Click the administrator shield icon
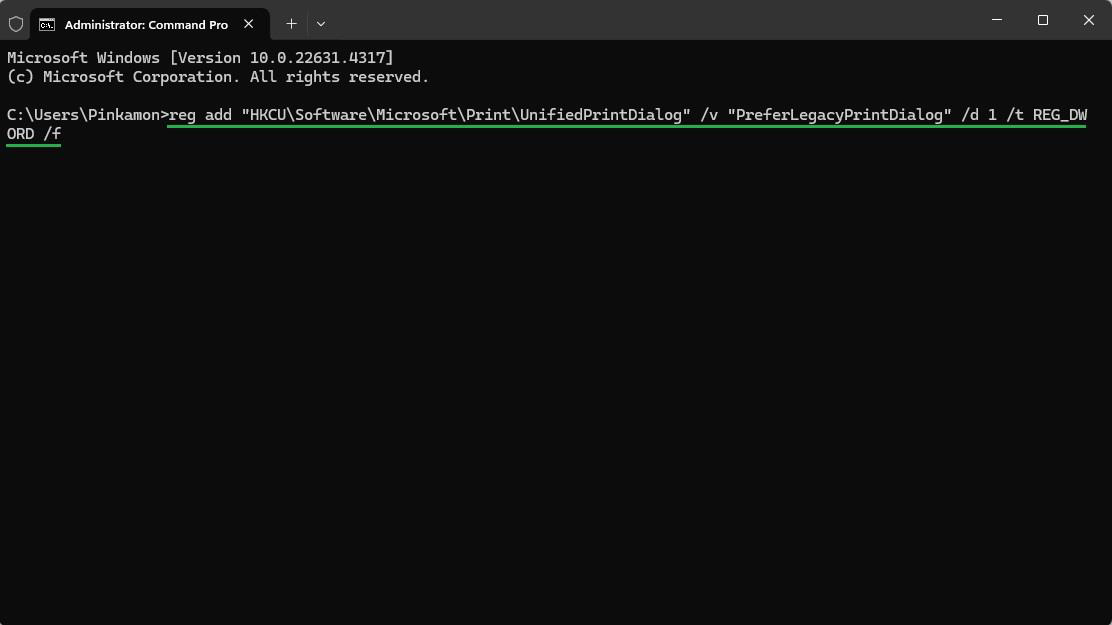This screenshot has width=1112, height=625. pos(16,23)
